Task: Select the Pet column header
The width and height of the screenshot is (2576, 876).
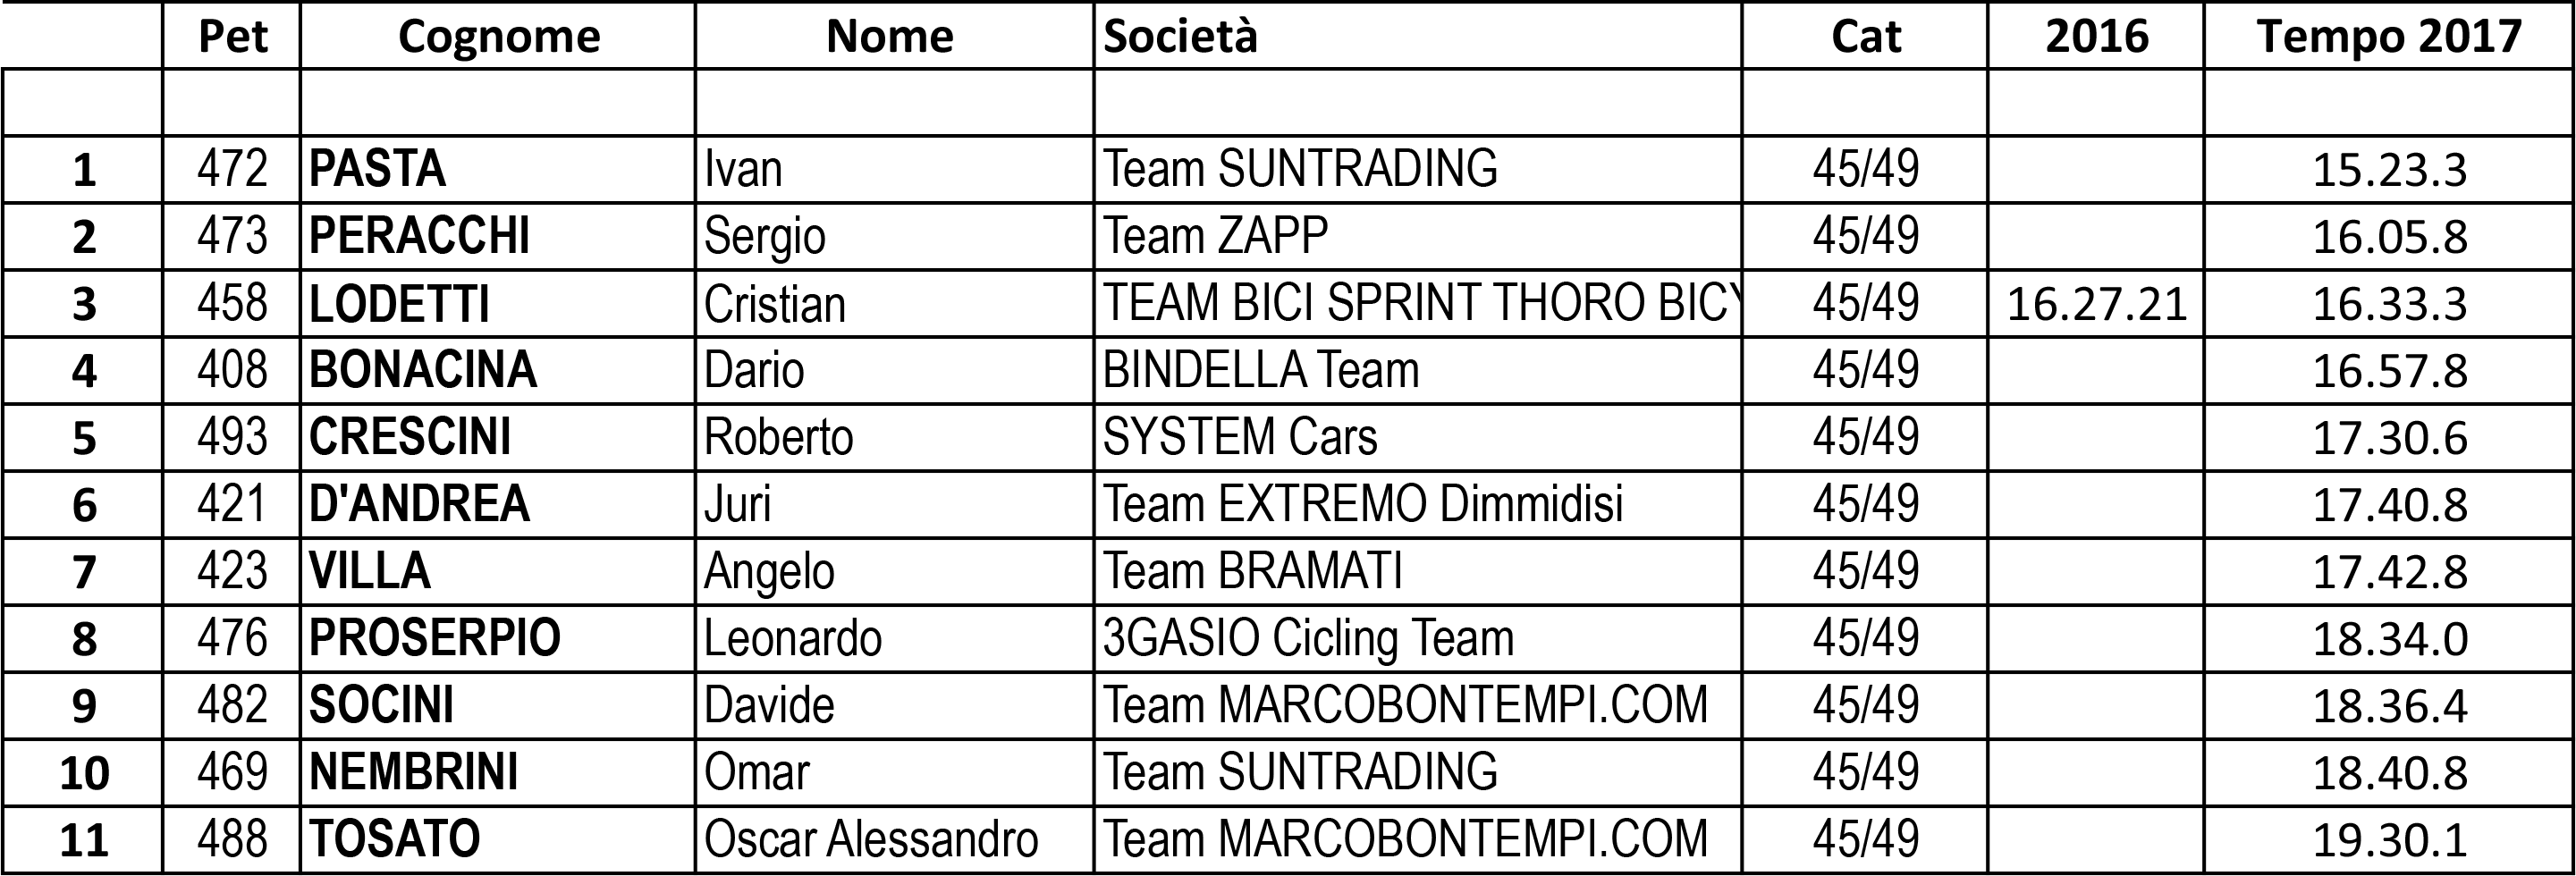Action: pos(232,36)
